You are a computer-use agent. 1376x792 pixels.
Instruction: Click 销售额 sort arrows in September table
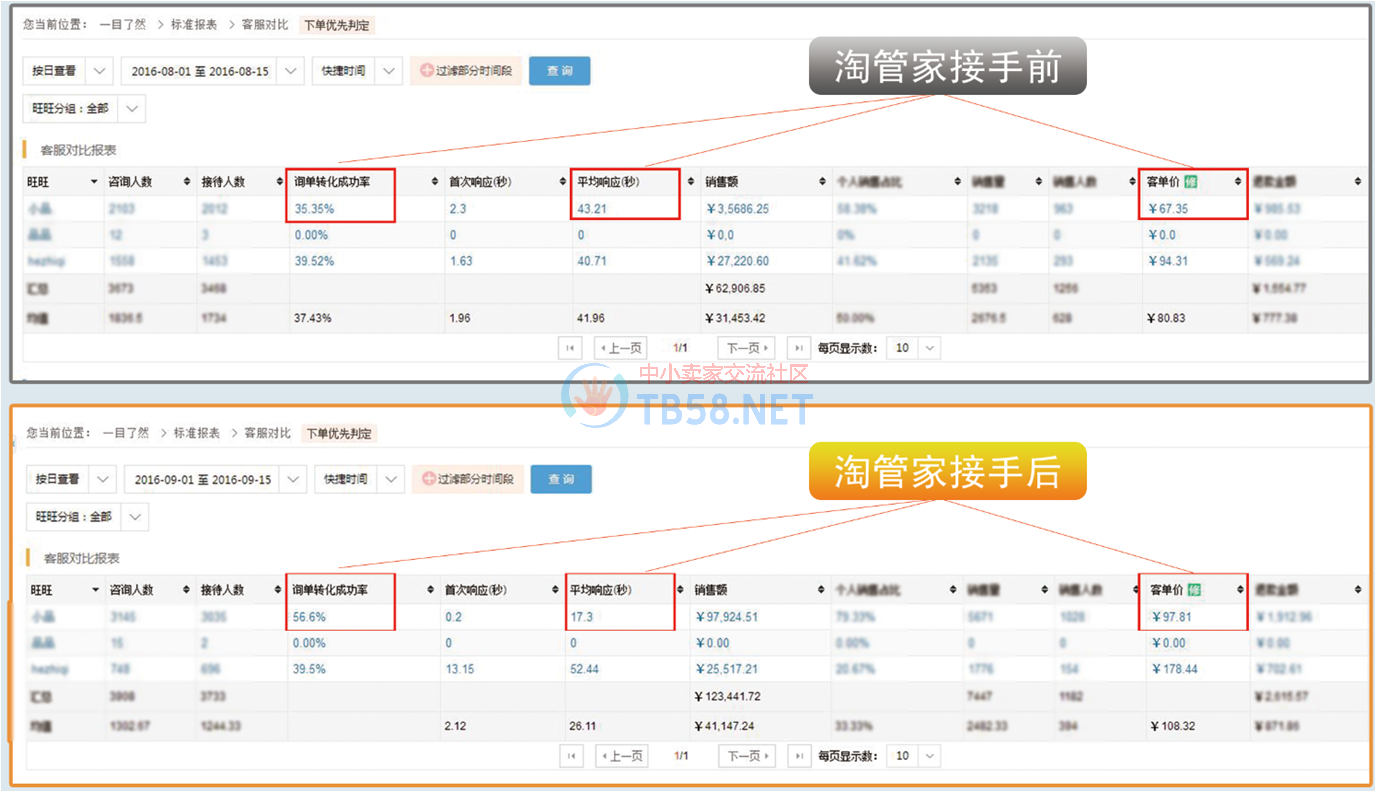pos(823,590)
